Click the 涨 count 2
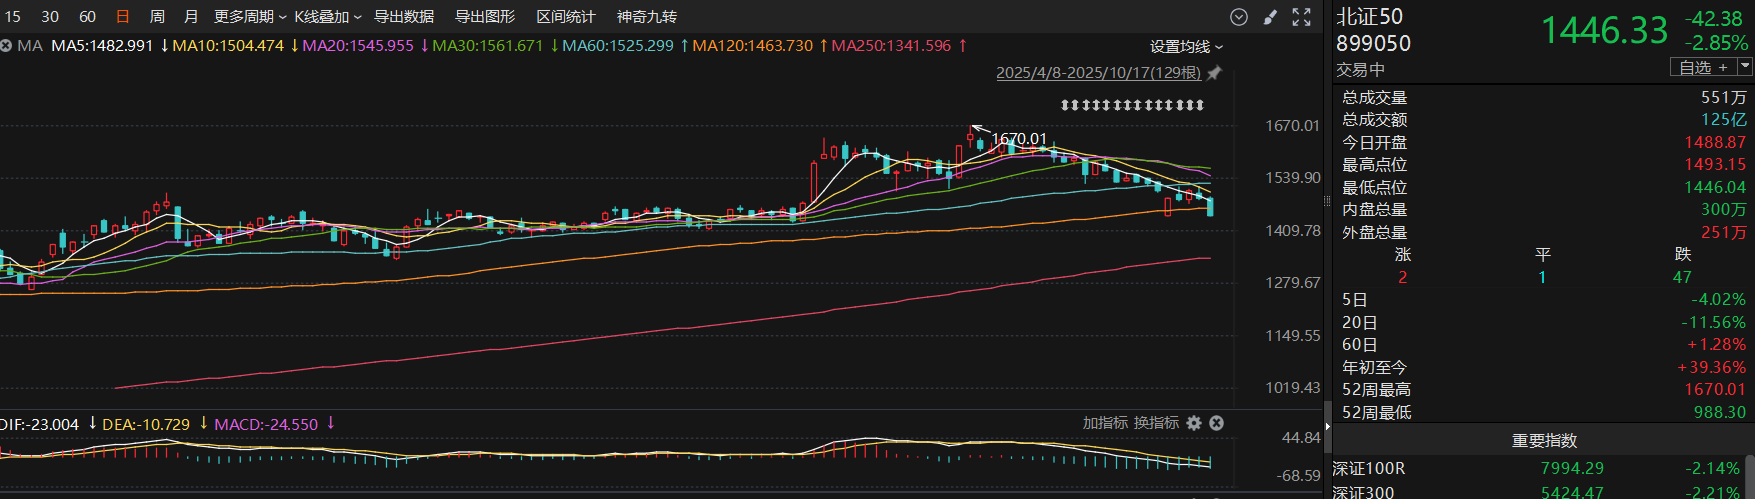The width and height of the screenshot is (1755, 499). (1402, 277)
